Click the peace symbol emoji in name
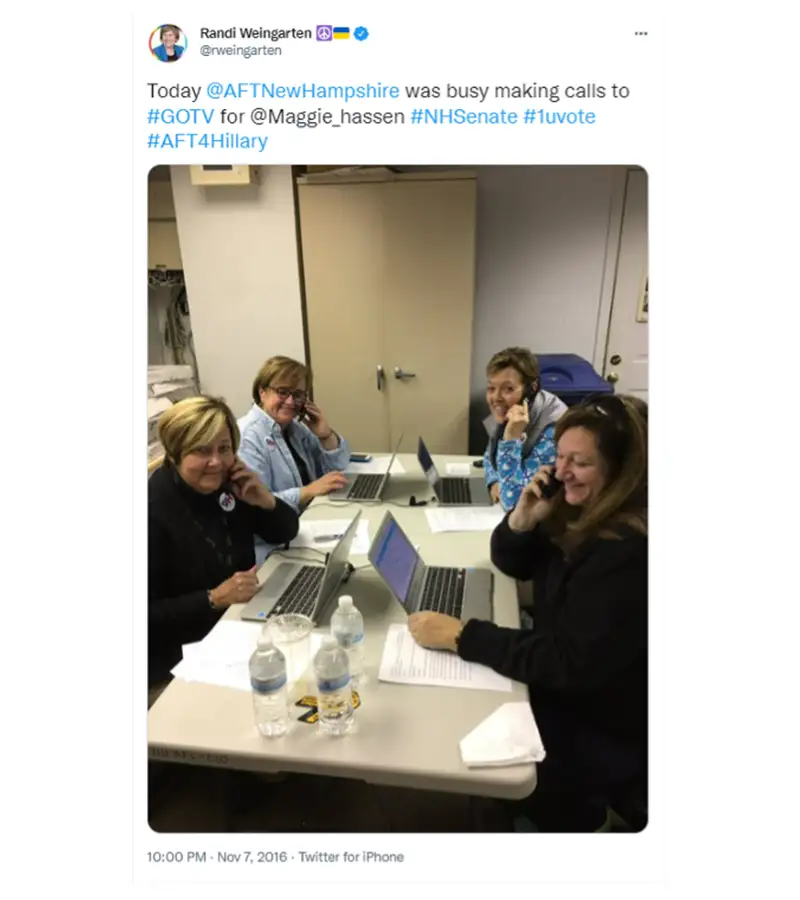The image size is (800, 900). point(324,33)
